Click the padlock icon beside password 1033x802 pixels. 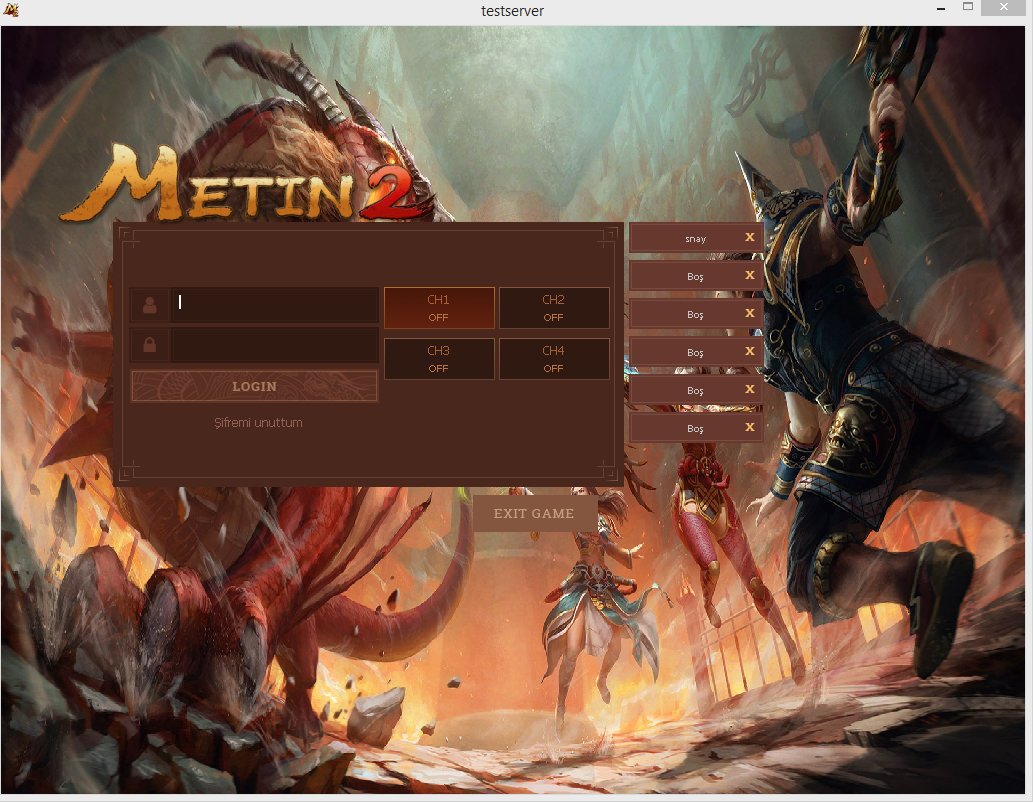150,345
